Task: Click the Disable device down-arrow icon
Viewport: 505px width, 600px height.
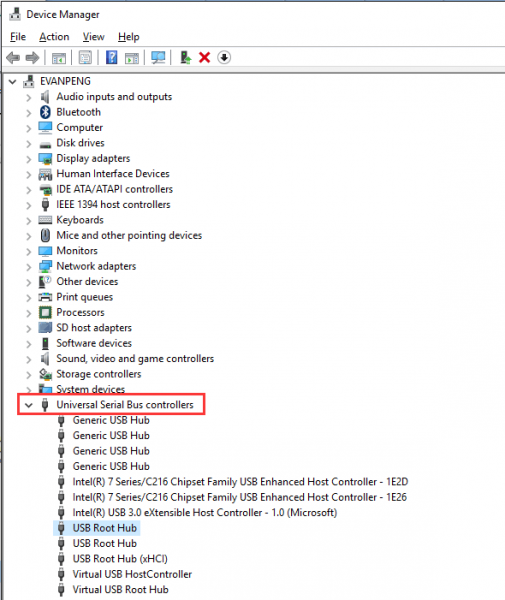Action: pyautogui.click(x=224, y=58)
